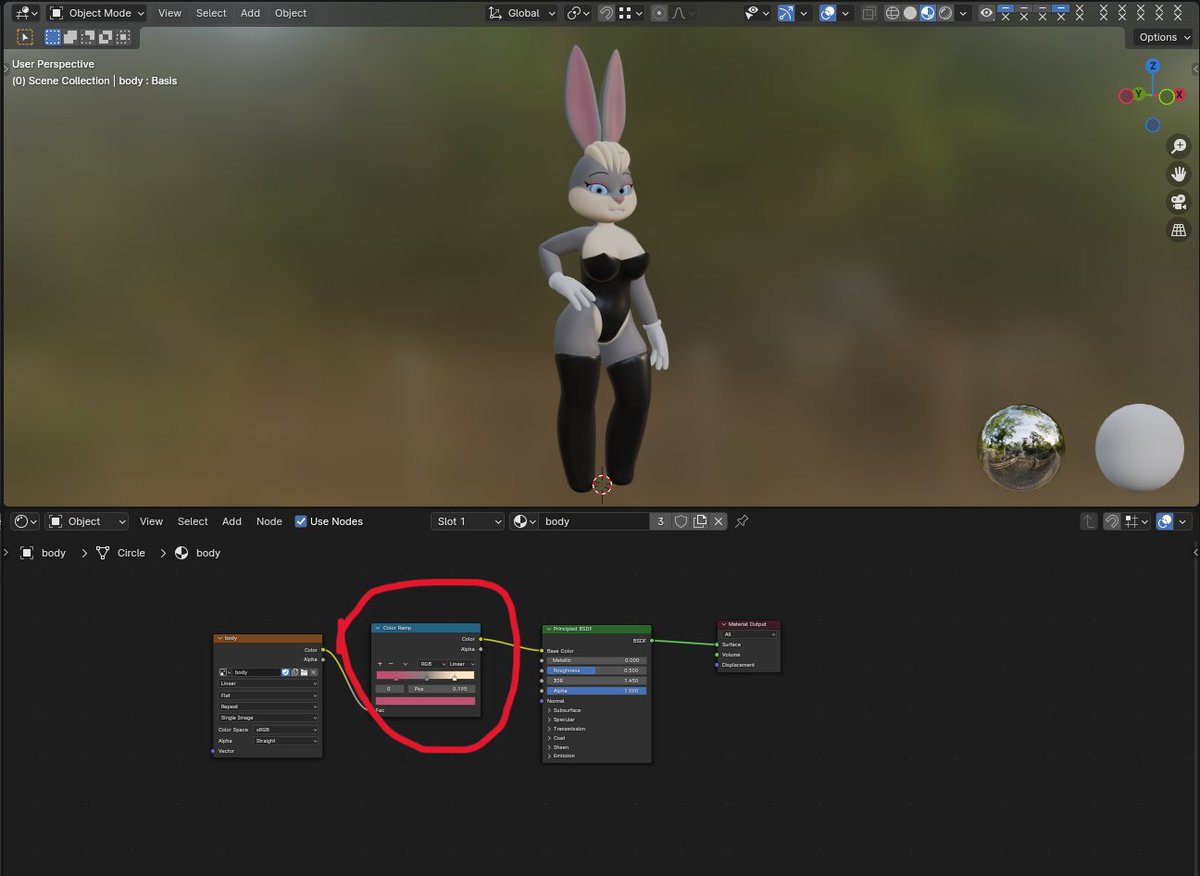1200x876 pixels.
Task: Expand the Subsurface panel in Principled BSDF
Action: pyautogui.click(x=565, y=710)
